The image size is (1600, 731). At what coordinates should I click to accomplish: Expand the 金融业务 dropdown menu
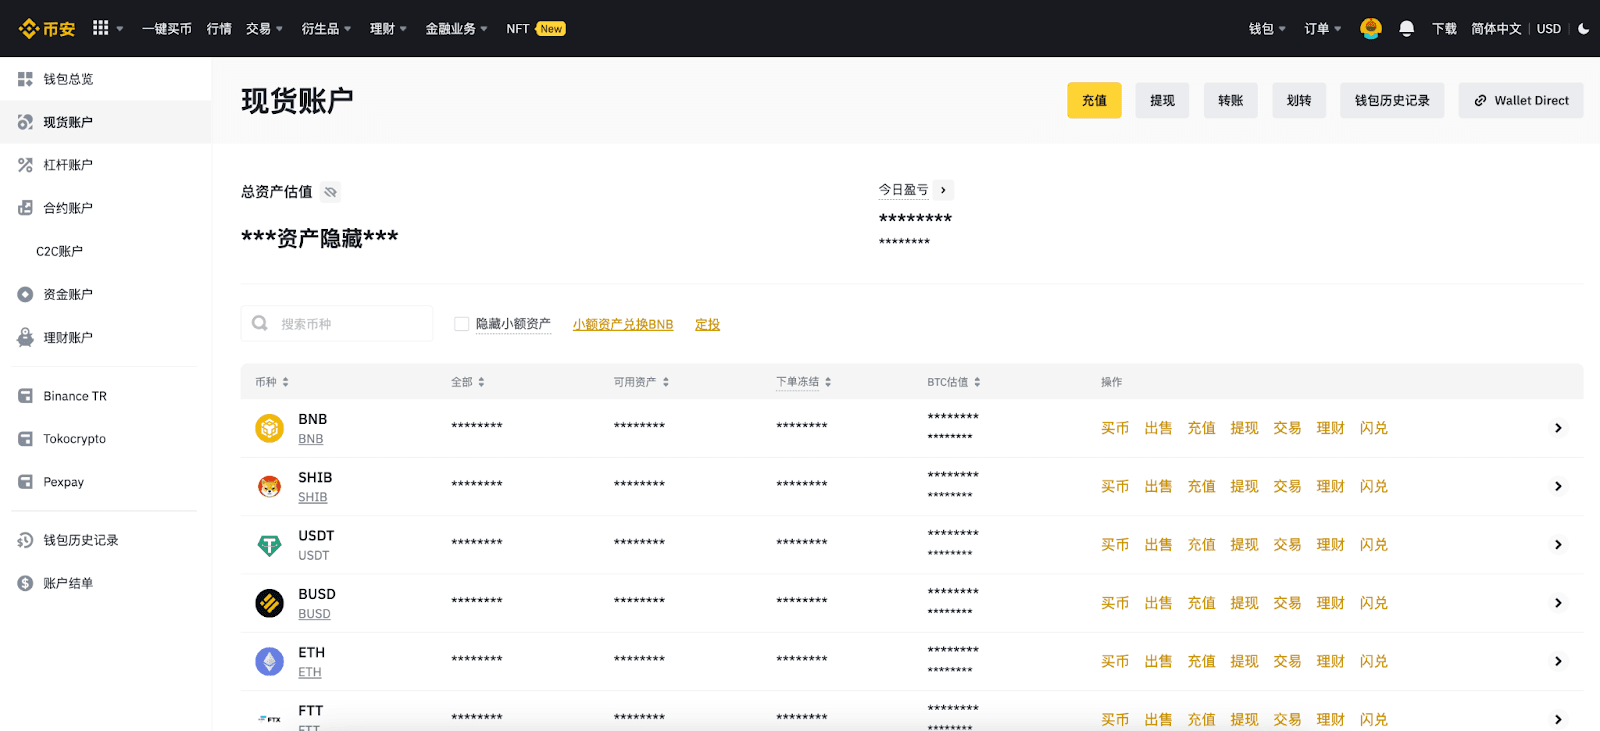click(x=456, y=29)
